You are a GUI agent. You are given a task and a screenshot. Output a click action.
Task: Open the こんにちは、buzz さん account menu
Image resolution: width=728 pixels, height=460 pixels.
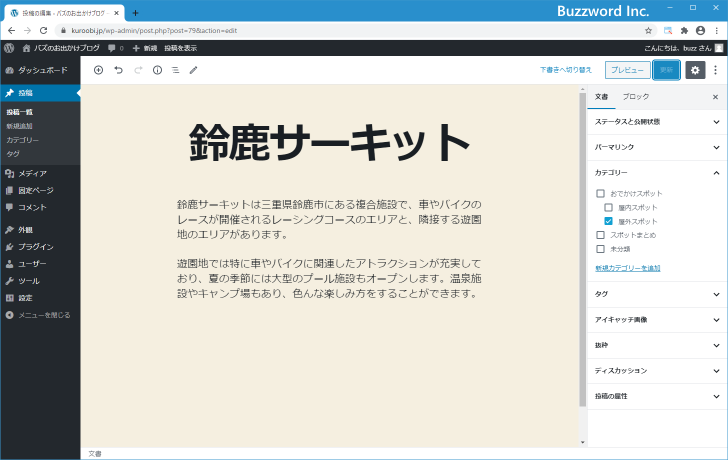point(683,48)
